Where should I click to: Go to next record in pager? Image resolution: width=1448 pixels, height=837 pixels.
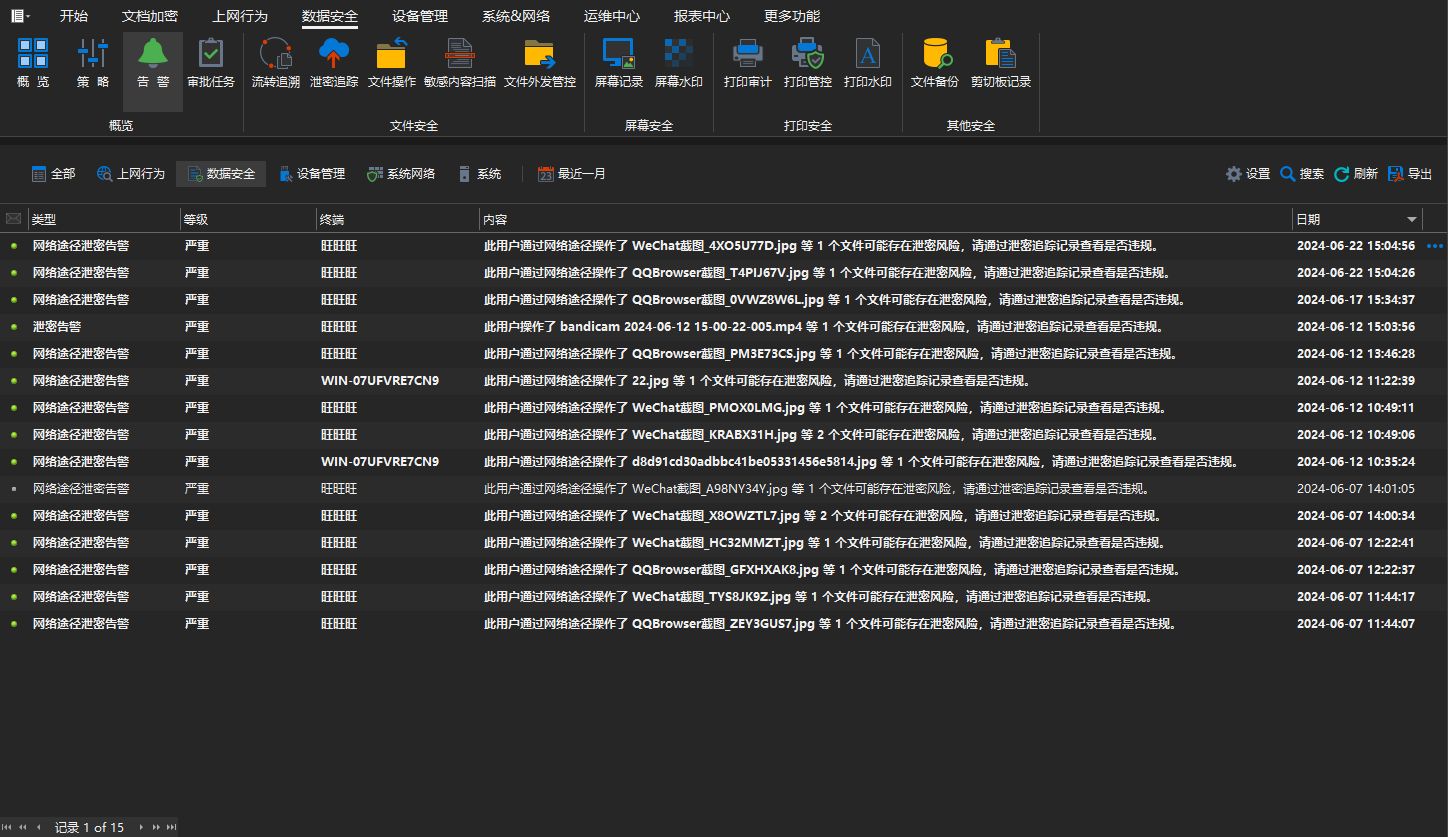(141, 827)
